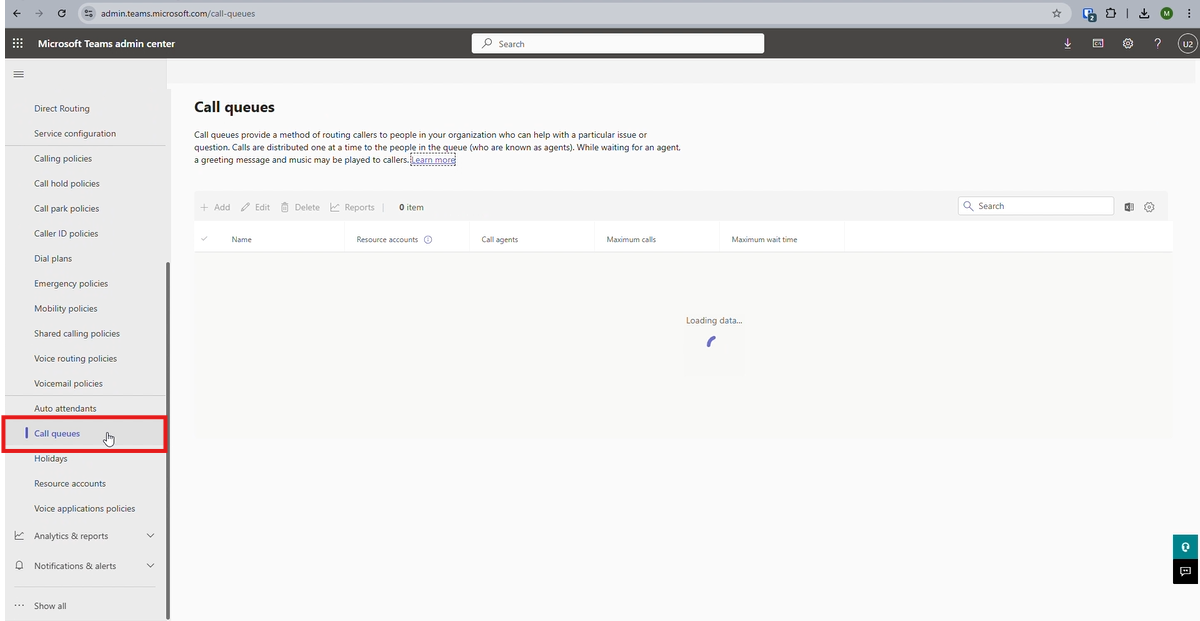Select Call queues in sidebar
1200x621 pixels.
(x=57, y=434)
